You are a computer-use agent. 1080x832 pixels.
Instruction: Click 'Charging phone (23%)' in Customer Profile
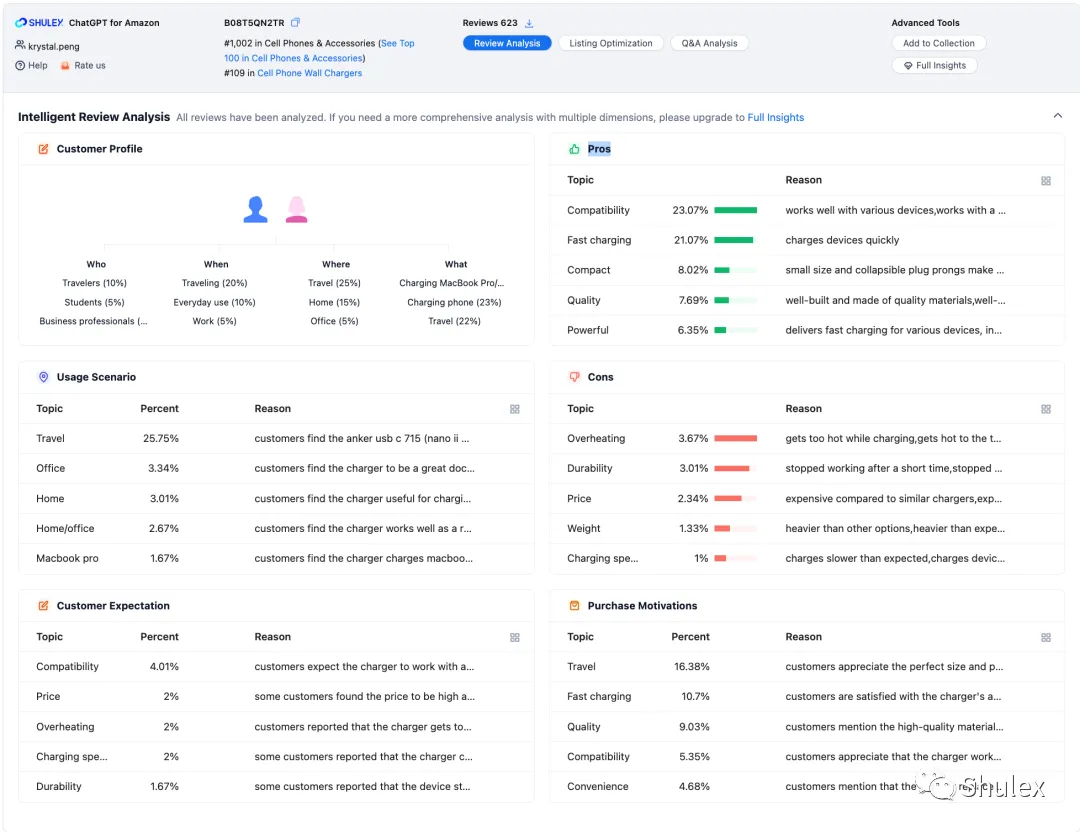click(x=454, y=302)
